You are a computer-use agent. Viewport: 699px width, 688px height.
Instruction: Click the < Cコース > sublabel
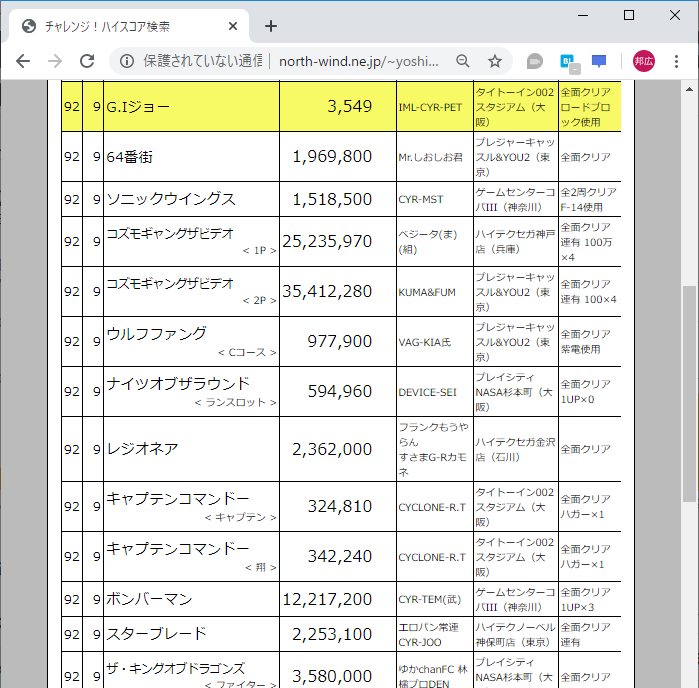coord(247,353)
